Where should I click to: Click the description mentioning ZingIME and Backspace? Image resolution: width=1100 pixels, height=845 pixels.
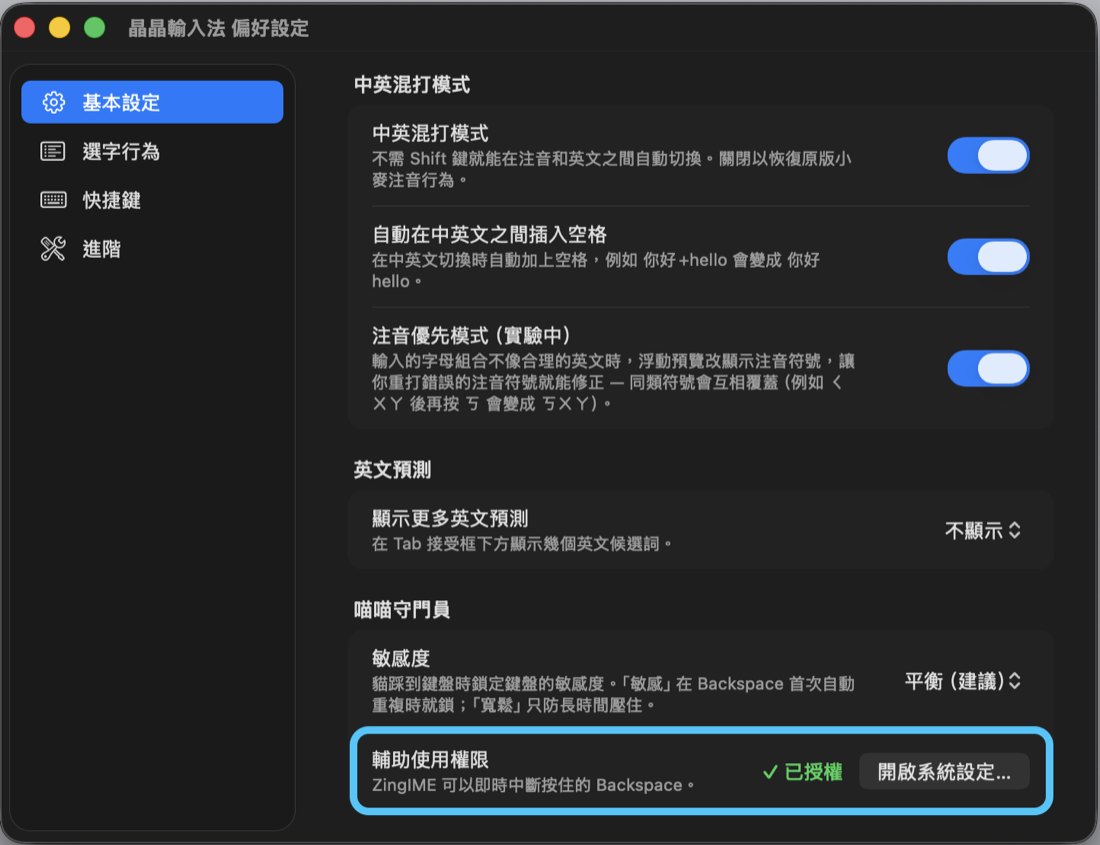coord(533,785)
